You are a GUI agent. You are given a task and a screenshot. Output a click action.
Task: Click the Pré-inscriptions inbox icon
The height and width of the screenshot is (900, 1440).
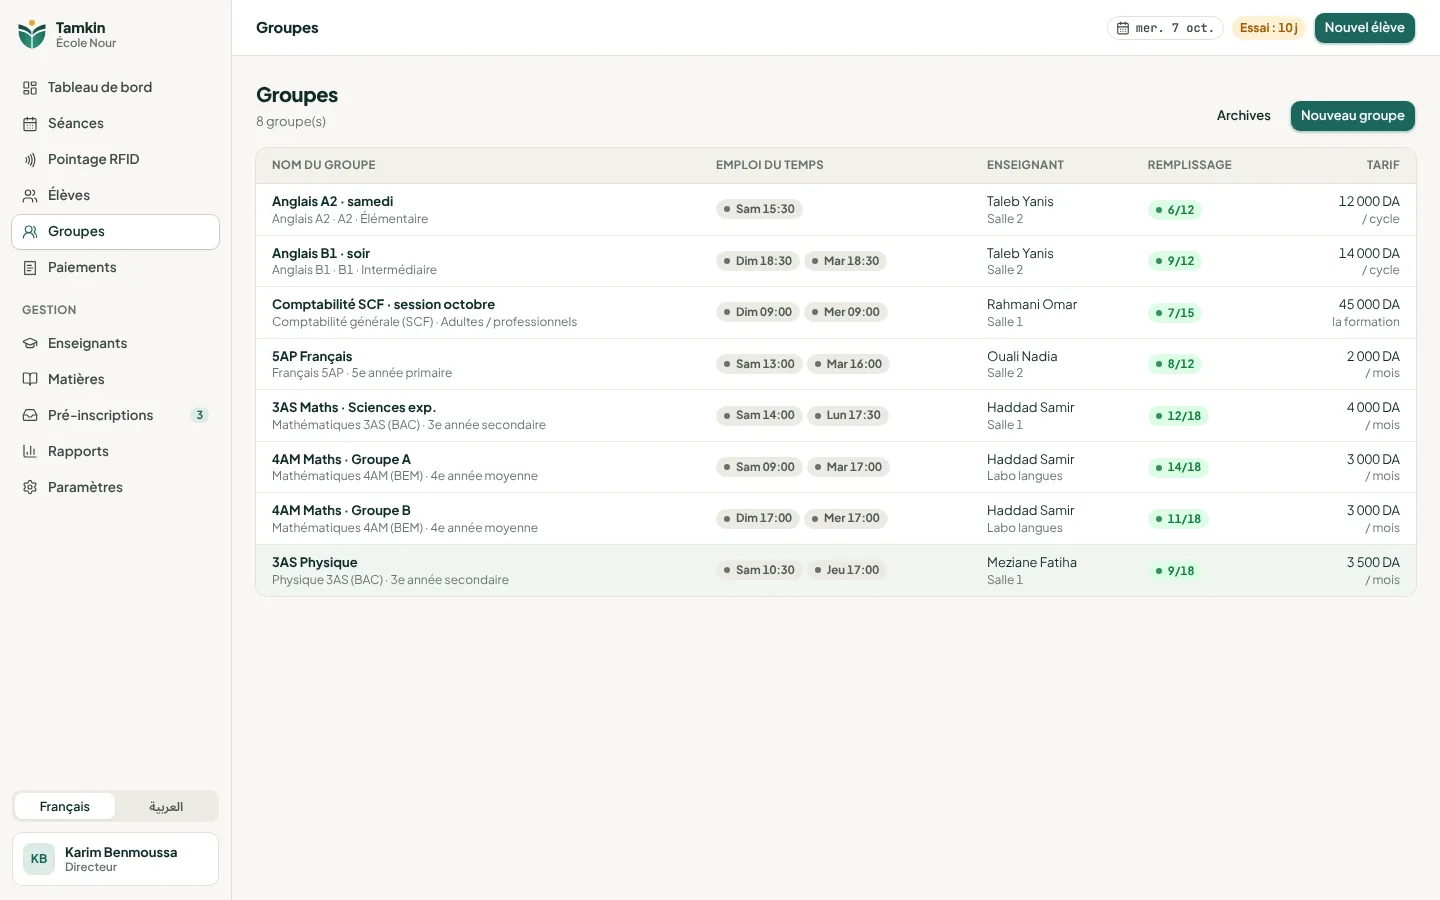[30, 416]
